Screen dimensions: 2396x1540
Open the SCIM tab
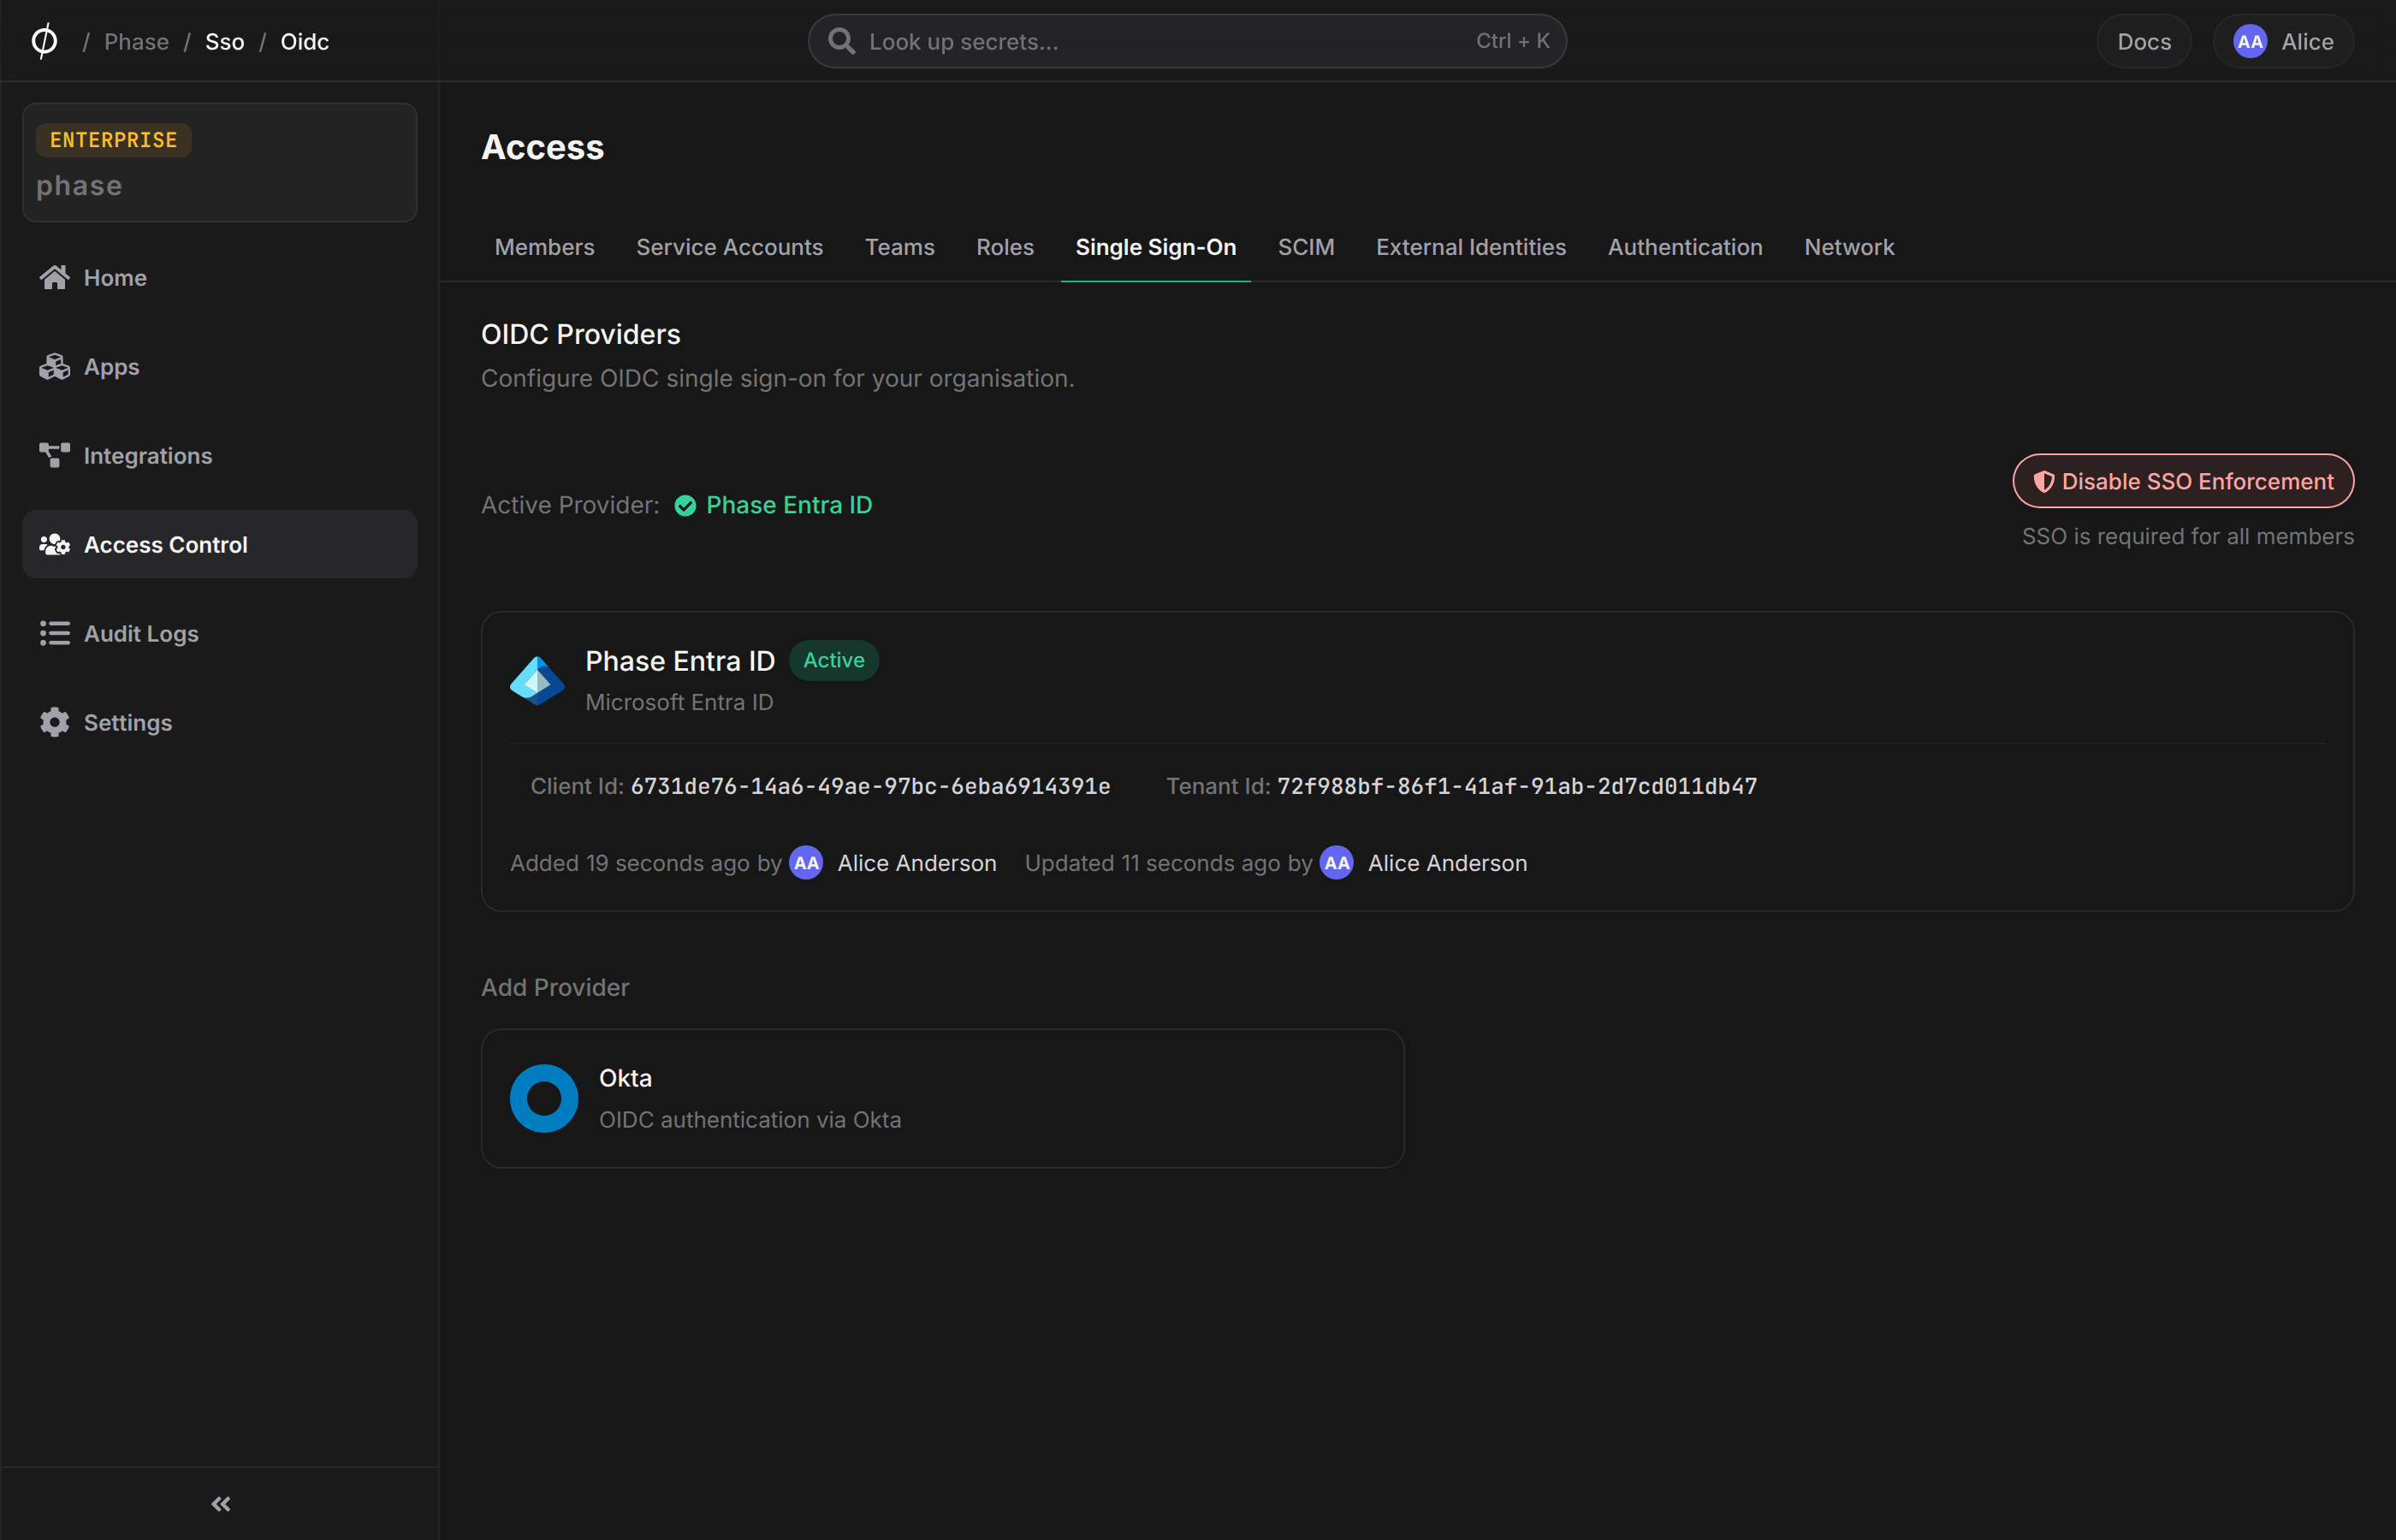[x=1305, y=247]
